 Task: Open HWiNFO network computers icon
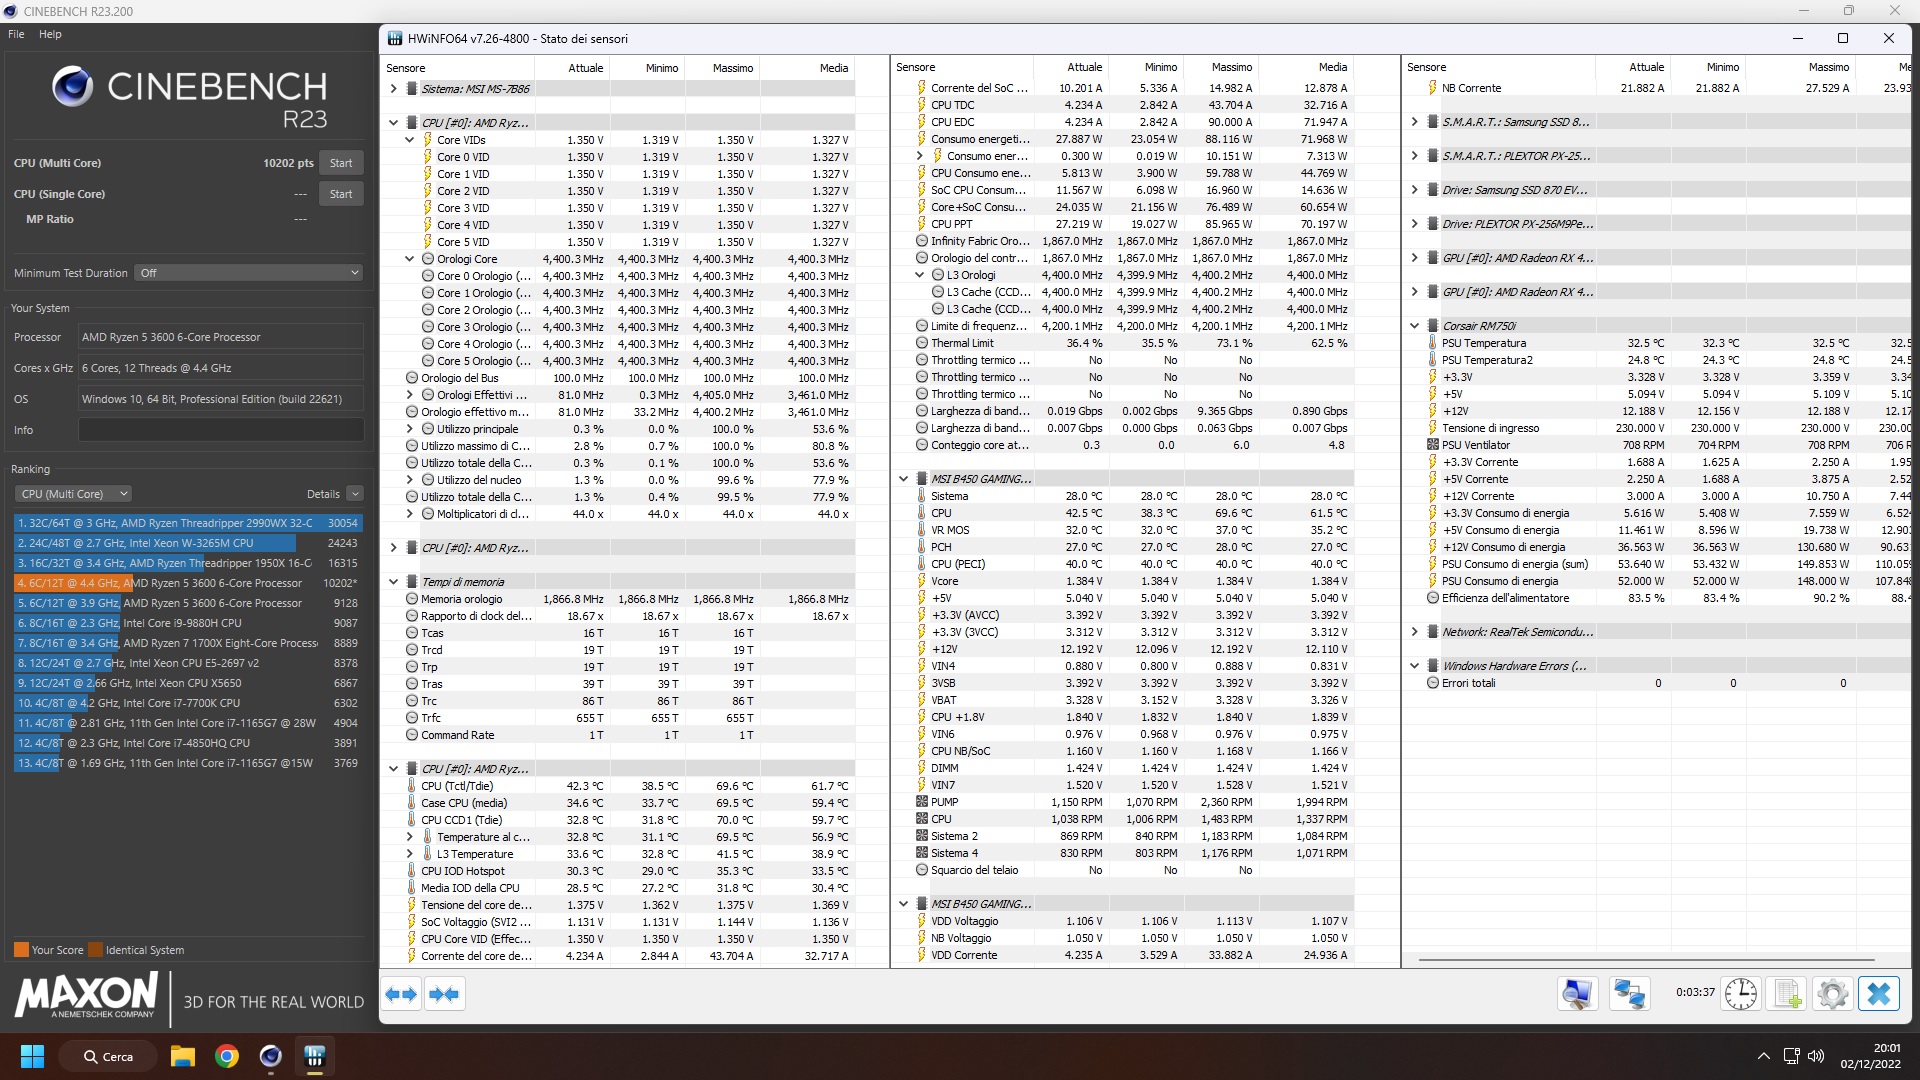pyautogui.click(x=1629, y=994)
